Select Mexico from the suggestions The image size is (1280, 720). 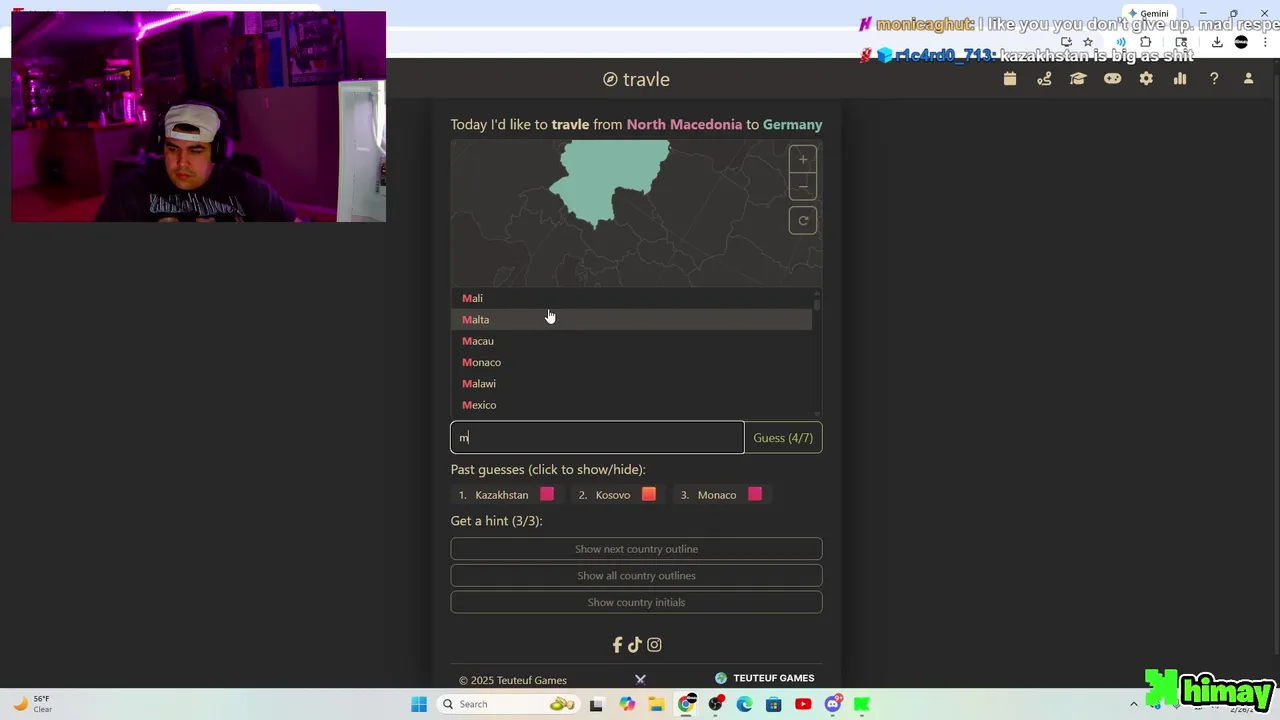[x=631, y=405]
